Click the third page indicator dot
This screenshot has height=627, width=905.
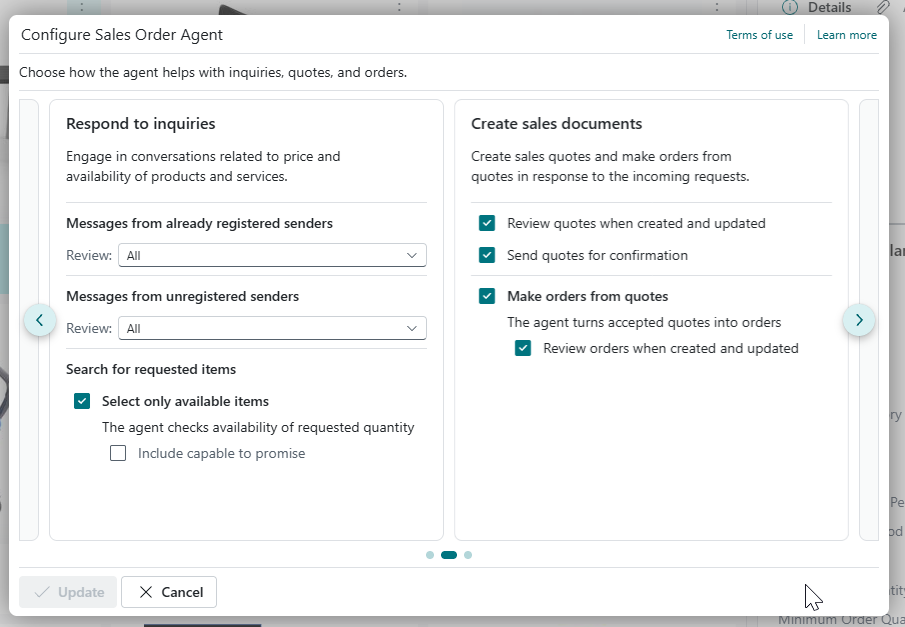468,555
